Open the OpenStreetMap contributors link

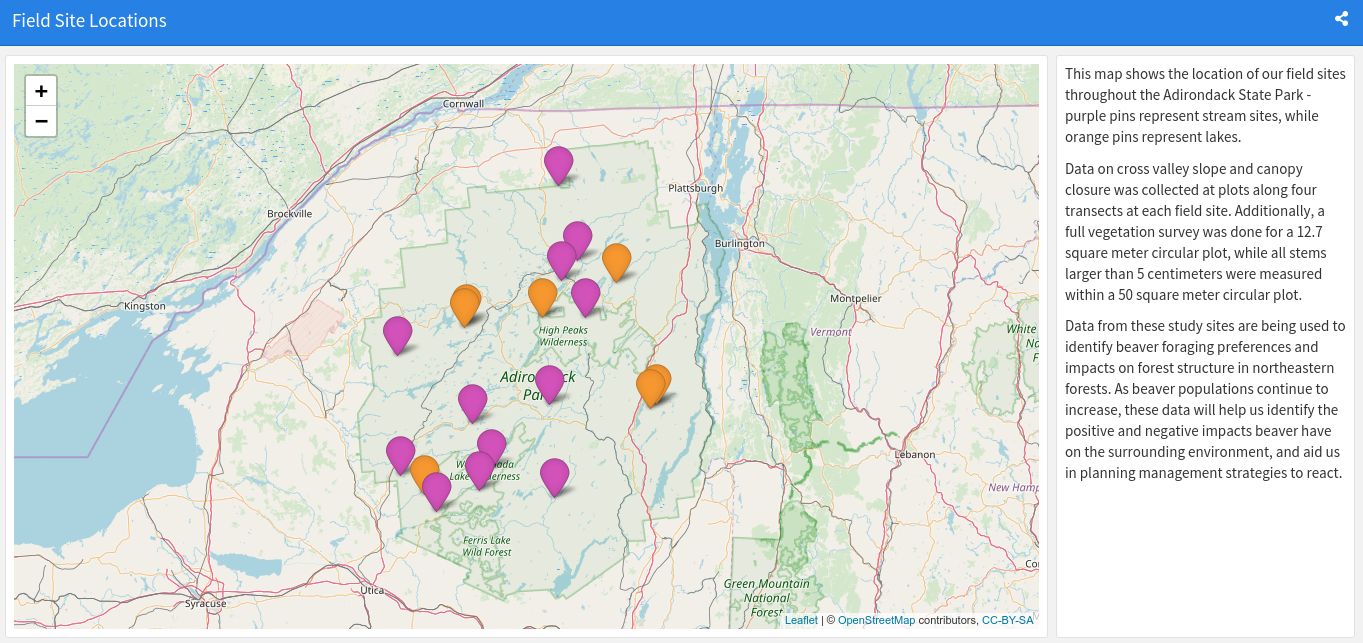[876, 620]
